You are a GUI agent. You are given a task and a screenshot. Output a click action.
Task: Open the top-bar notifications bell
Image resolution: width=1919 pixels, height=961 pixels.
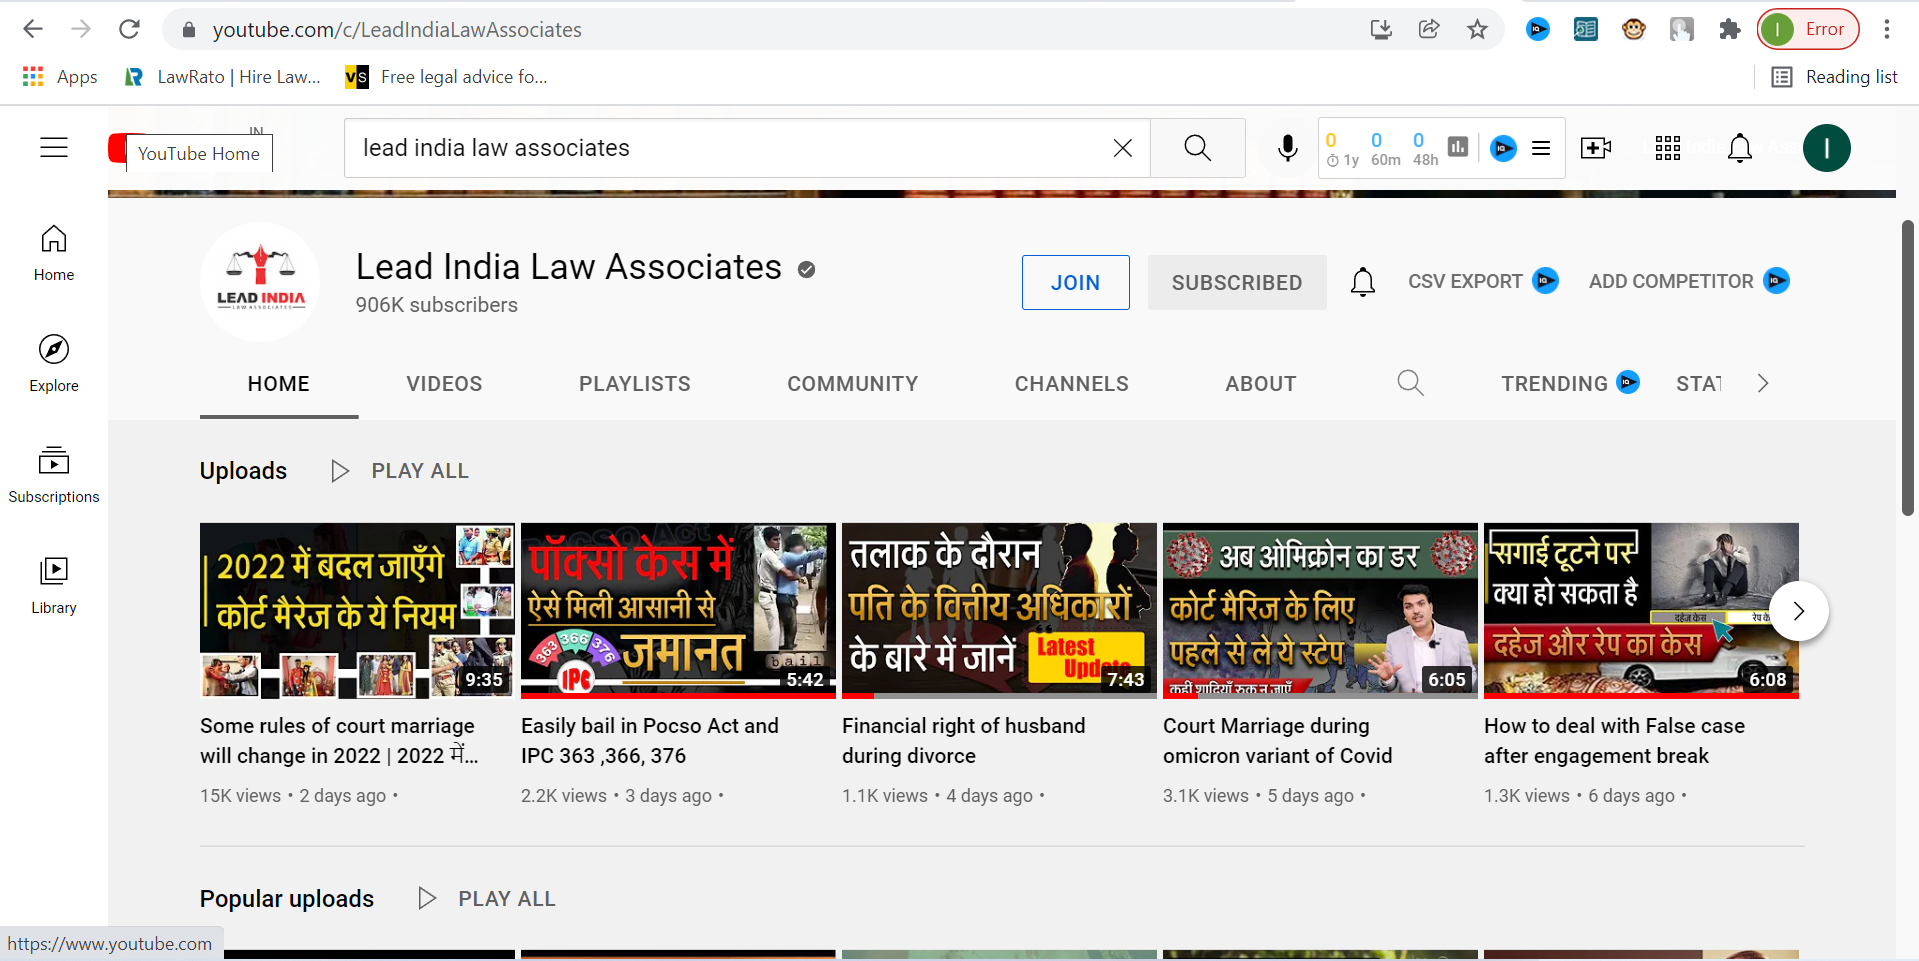[x=1739, y=148]
